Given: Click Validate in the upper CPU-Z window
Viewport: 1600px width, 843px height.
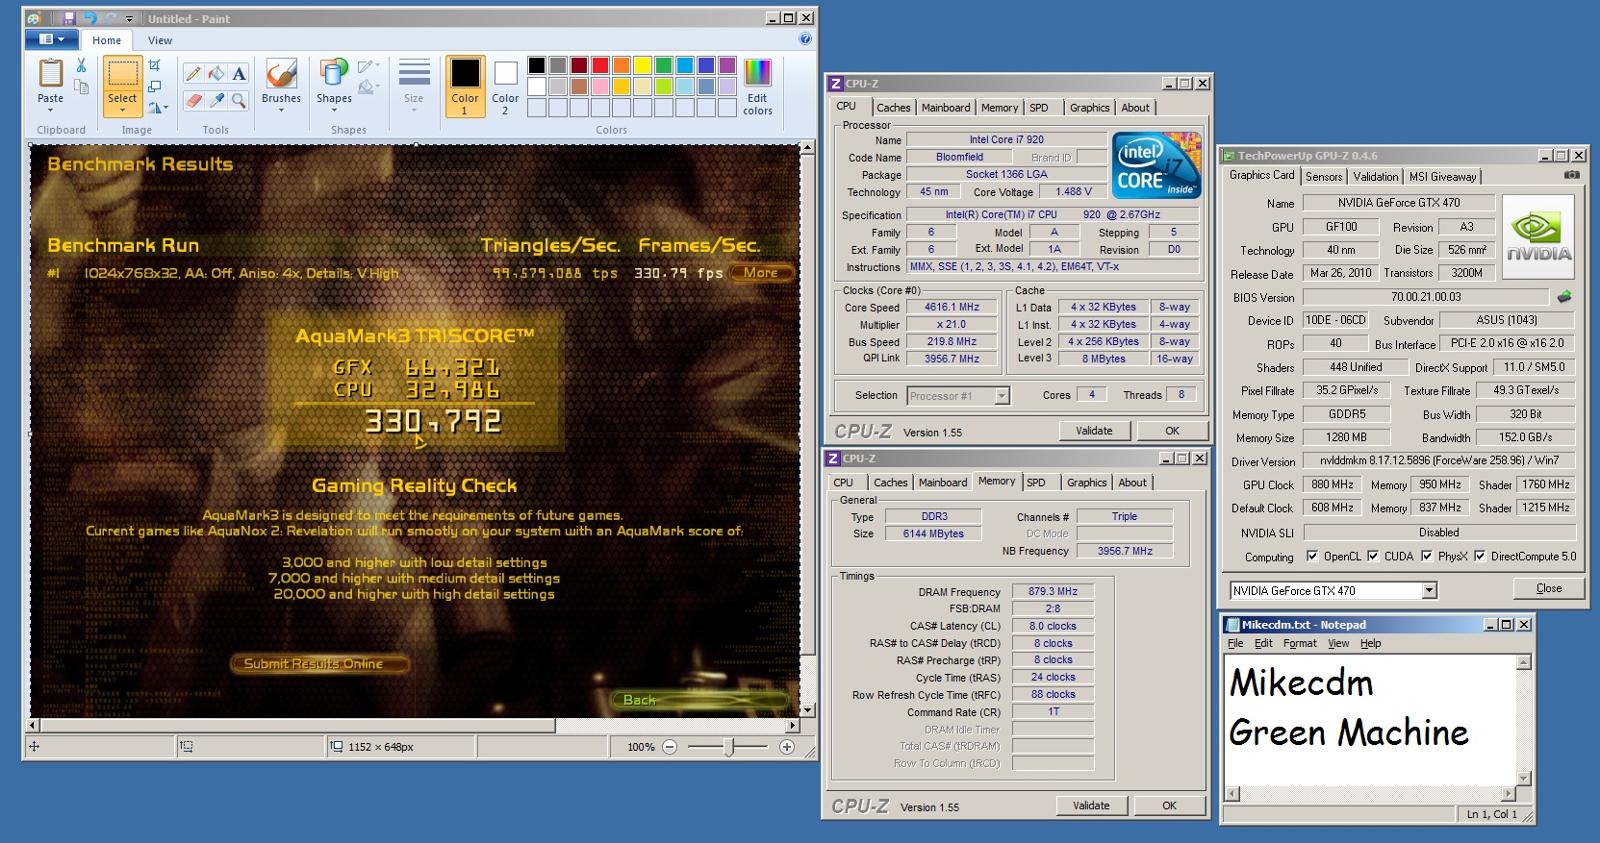Looking at the screenshot, I should (x=1094, y=431).
